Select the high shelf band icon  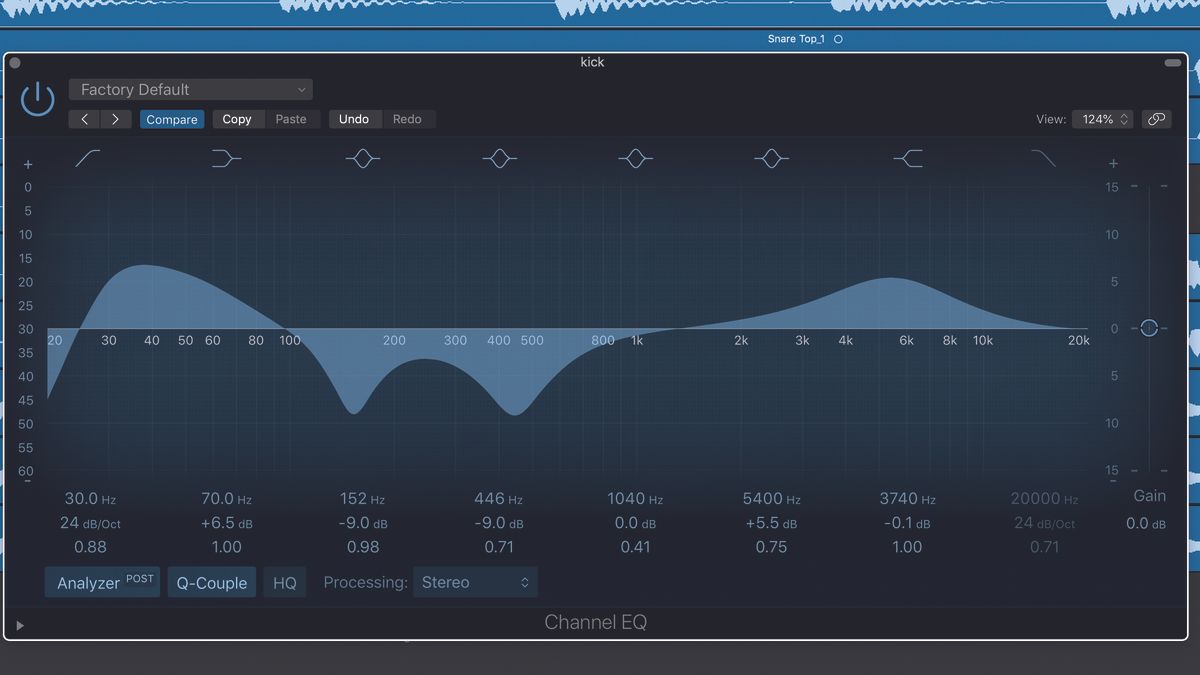(908, 158)
